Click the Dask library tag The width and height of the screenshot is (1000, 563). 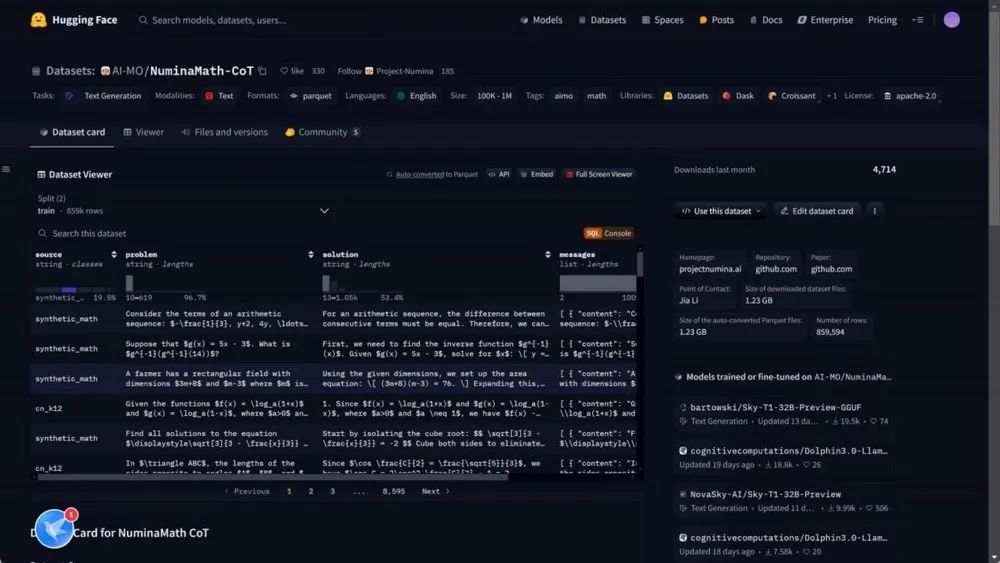(738, 96)
